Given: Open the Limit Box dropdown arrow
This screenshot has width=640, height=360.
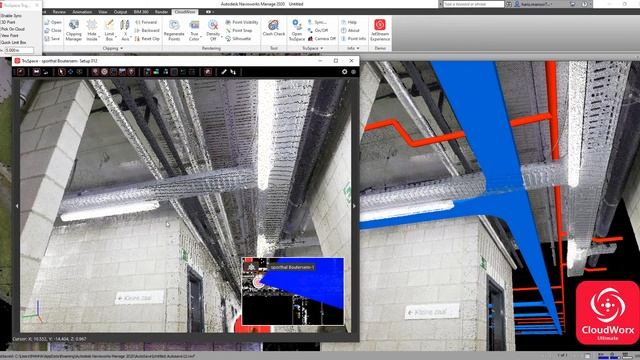Looking at the screenshot, I should click(116, 38).
